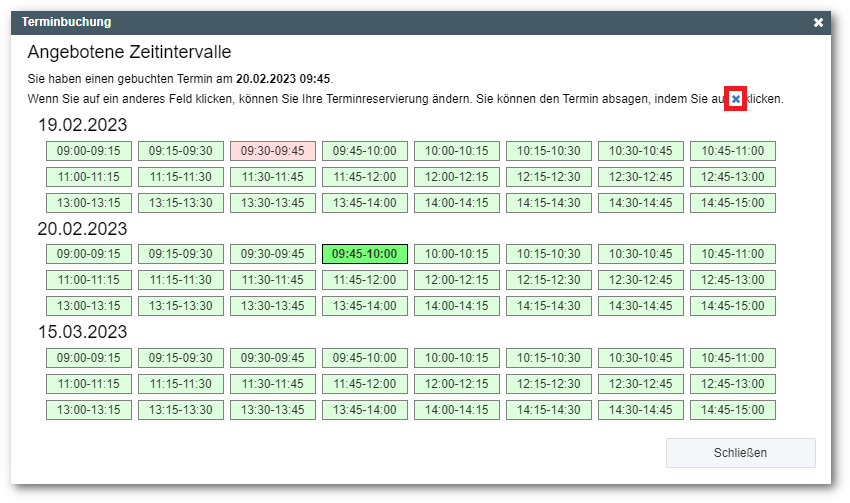The height and width of the screenshot is (503, 850).
Task: Book 10:00-10:15 on 20.02.2023
Action: [456, 254]
